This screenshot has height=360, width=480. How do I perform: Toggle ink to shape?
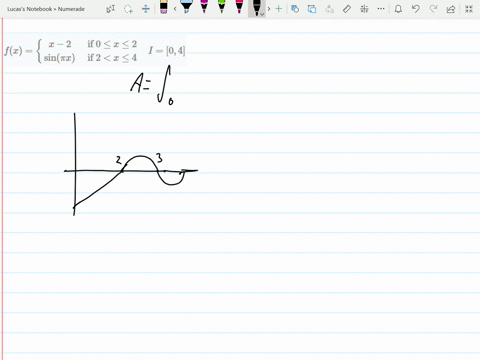click(x=312, y=9)
